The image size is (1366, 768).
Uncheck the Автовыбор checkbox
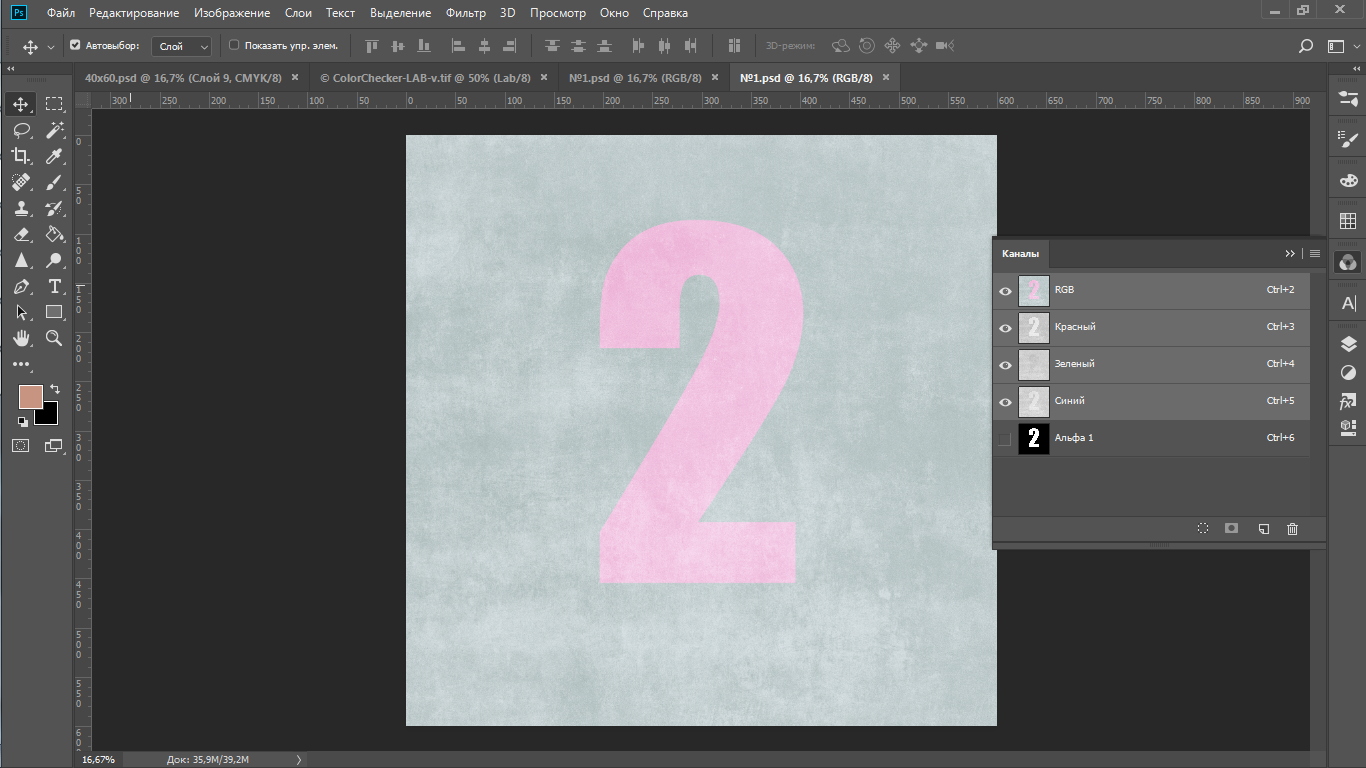point(75,45)
